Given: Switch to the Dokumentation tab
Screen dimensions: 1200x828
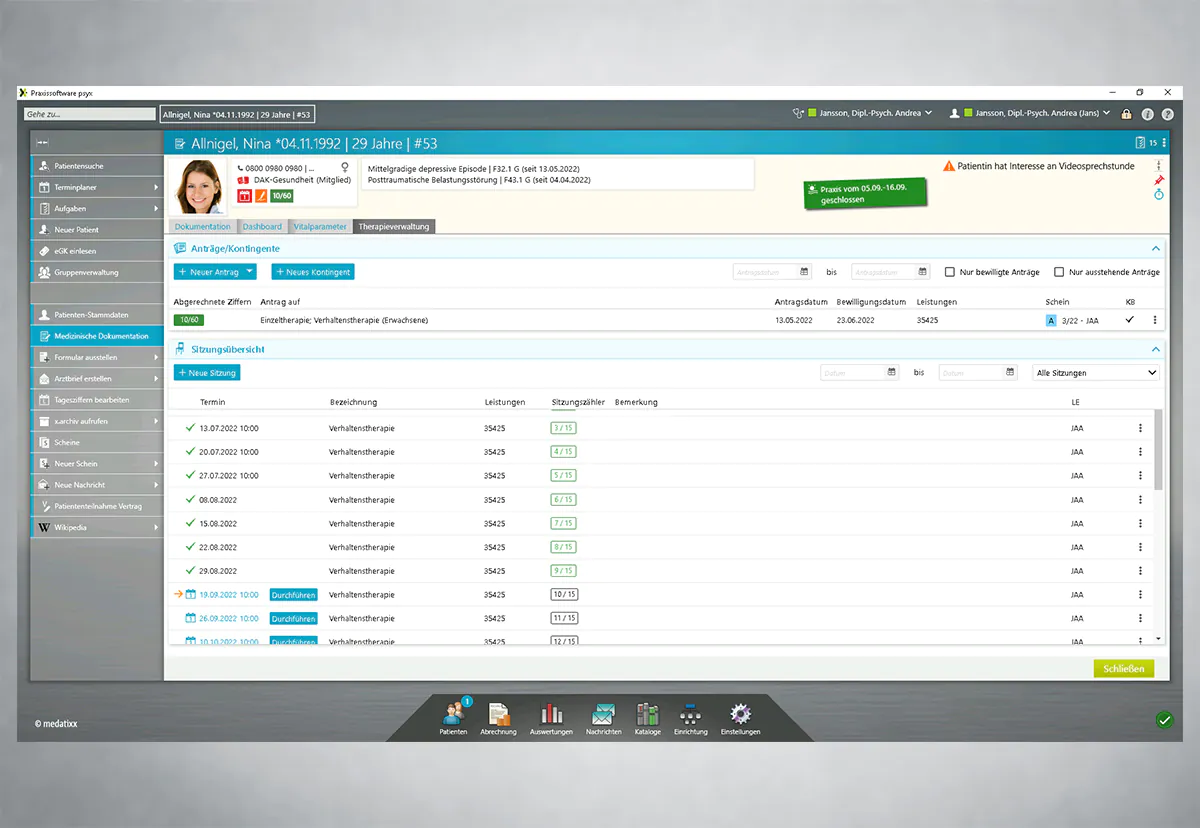Looking at the screenshot, I should coord(202,227).
